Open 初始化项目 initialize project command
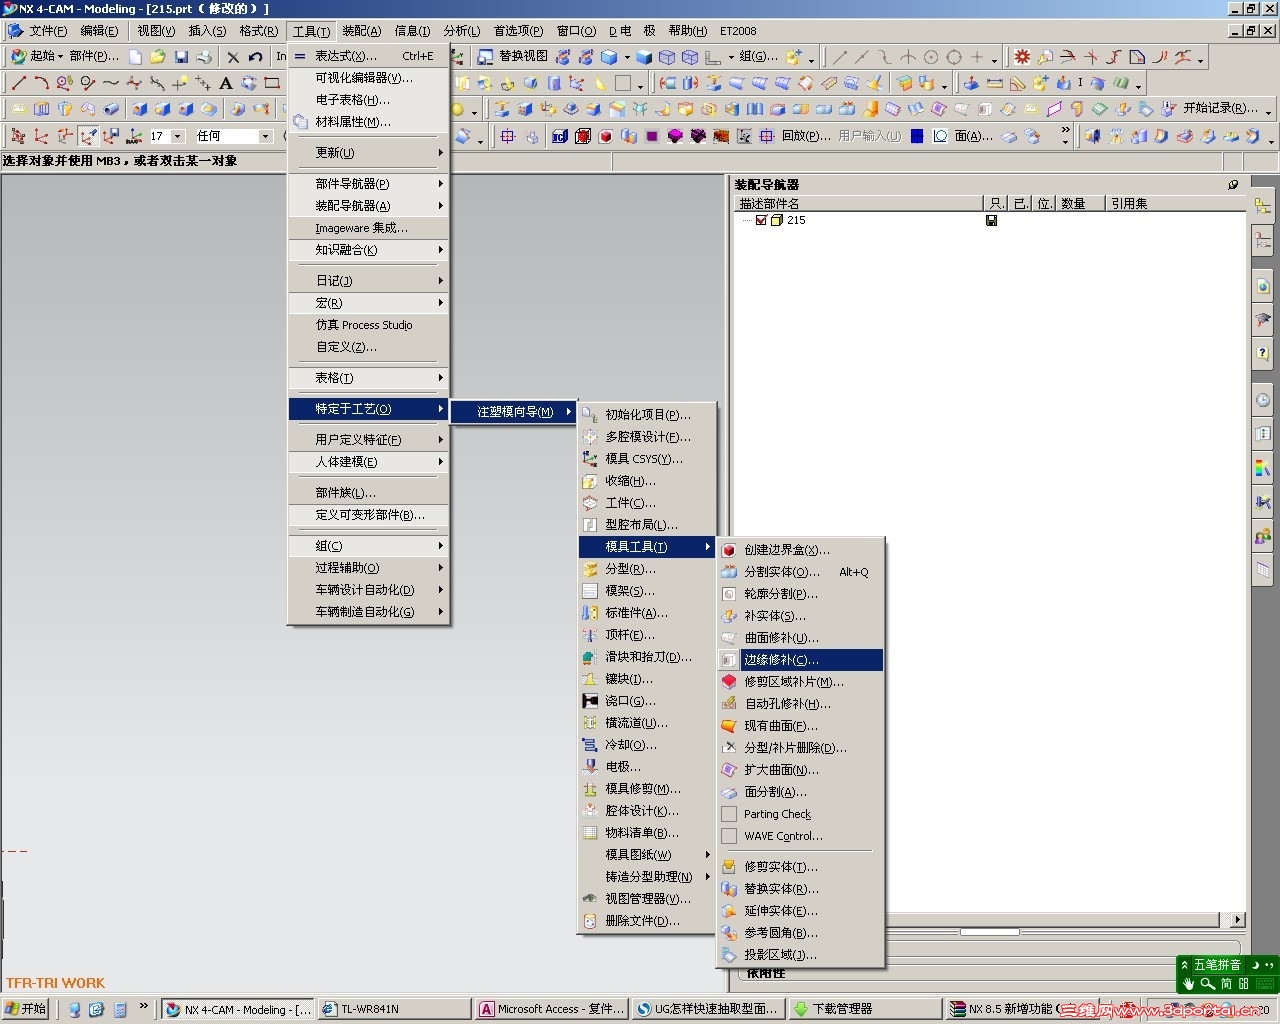Viewport: 1280px width, 1024px height. pos(647,415)
